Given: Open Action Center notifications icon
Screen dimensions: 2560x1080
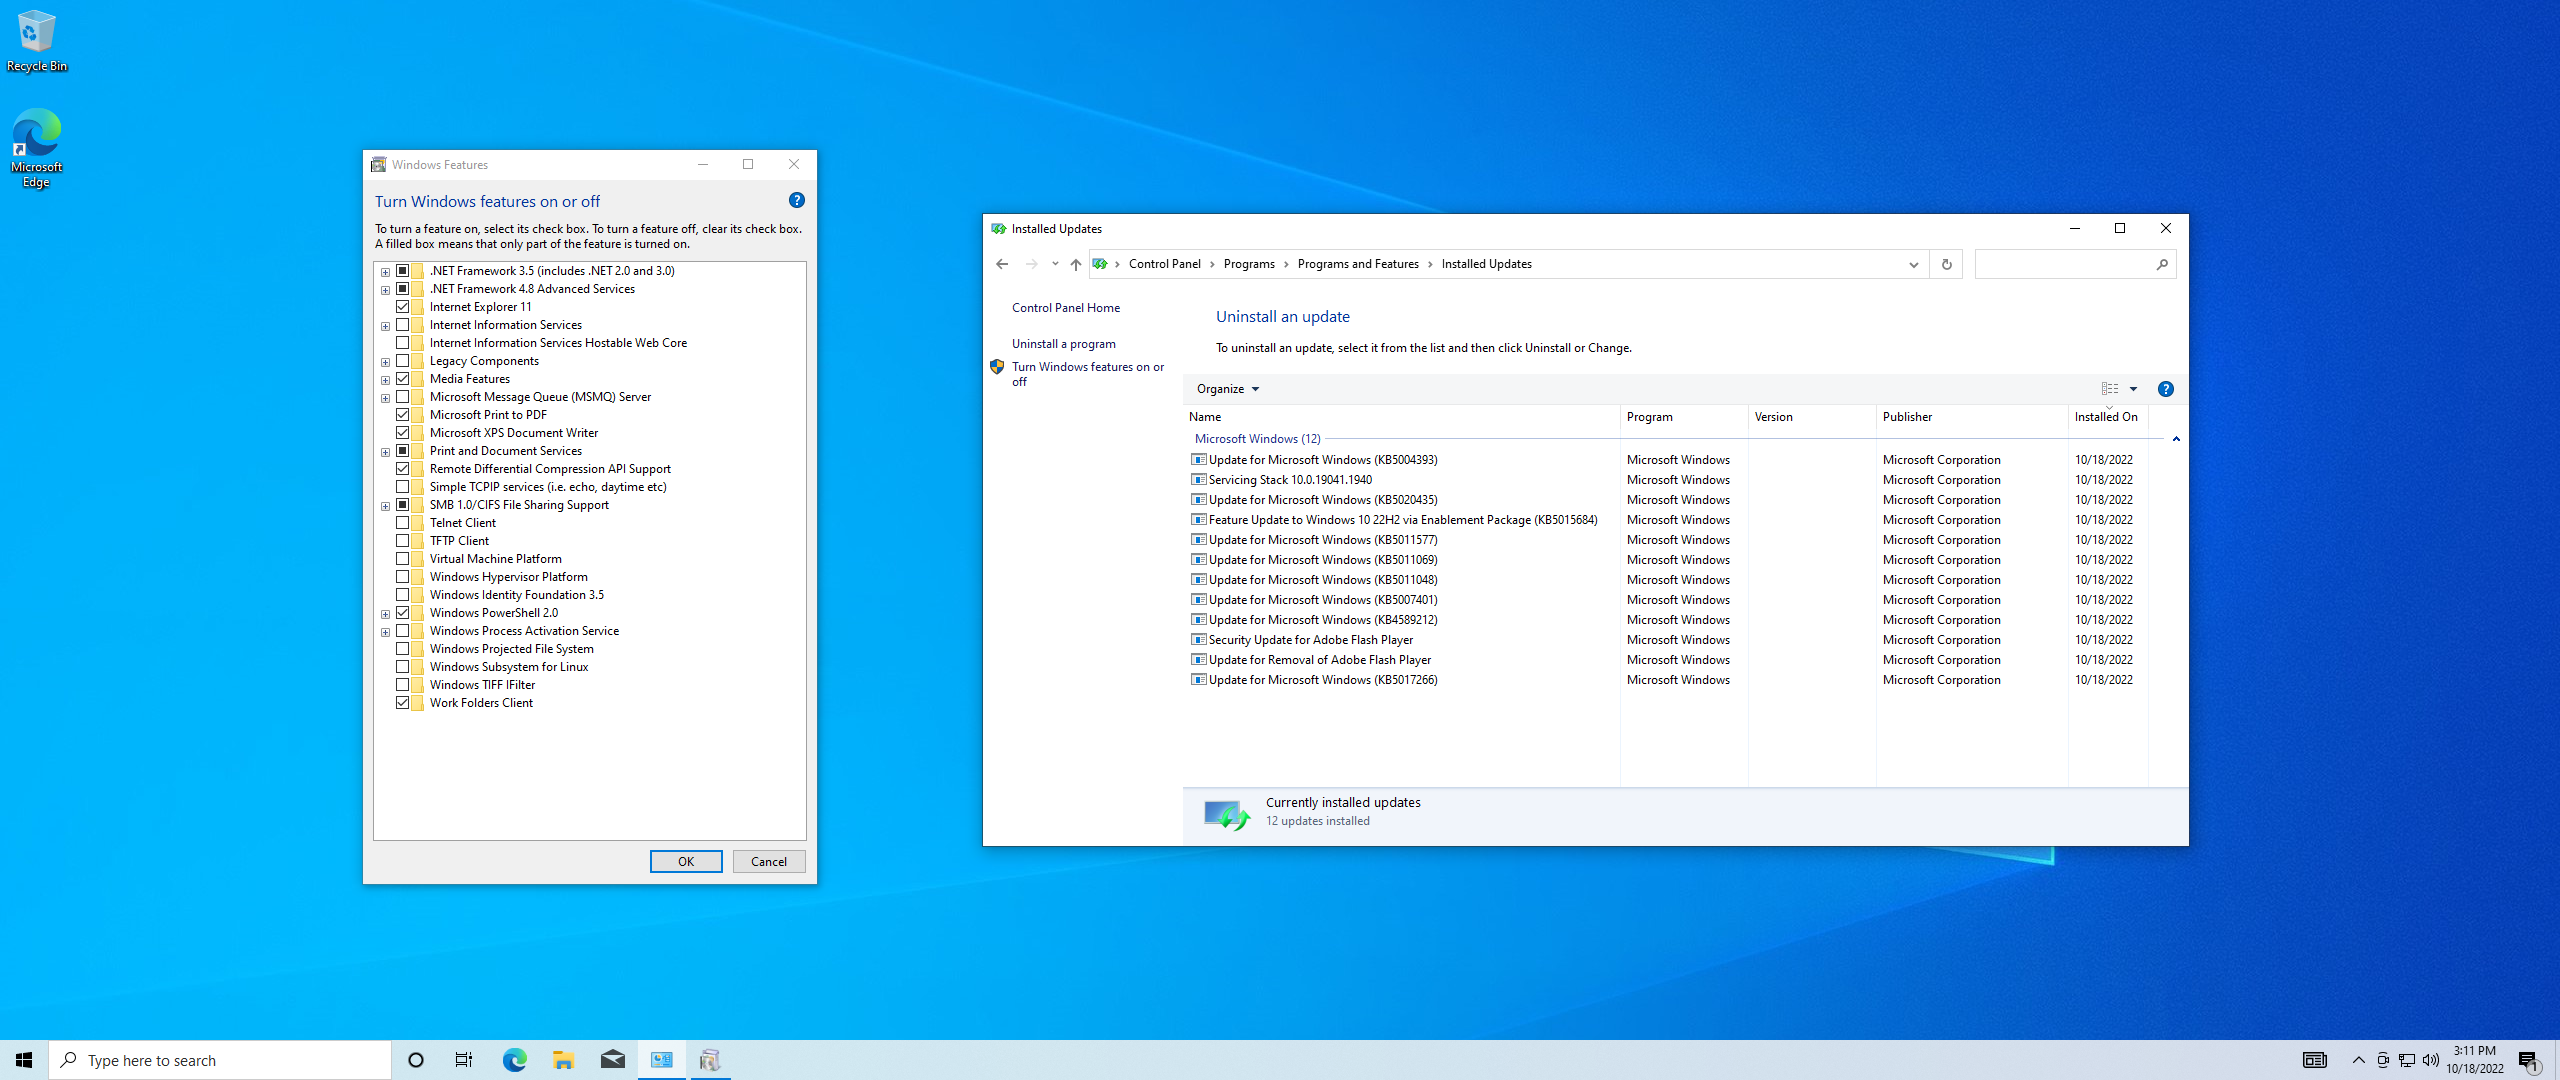Looking at the screenshot, I should pyautogui.click(x=2528, y=1060).
